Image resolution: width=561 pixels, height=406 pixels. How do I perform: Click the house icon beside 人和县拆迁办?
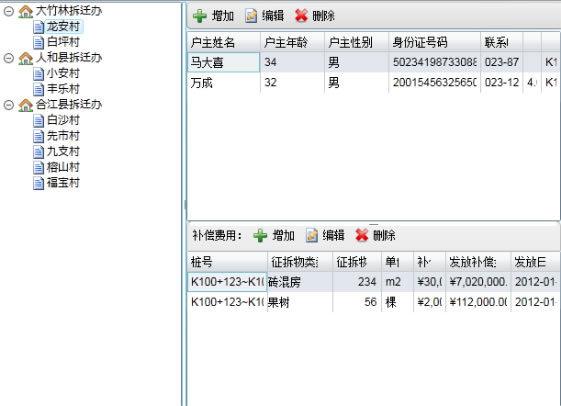(x=26, y=58)
